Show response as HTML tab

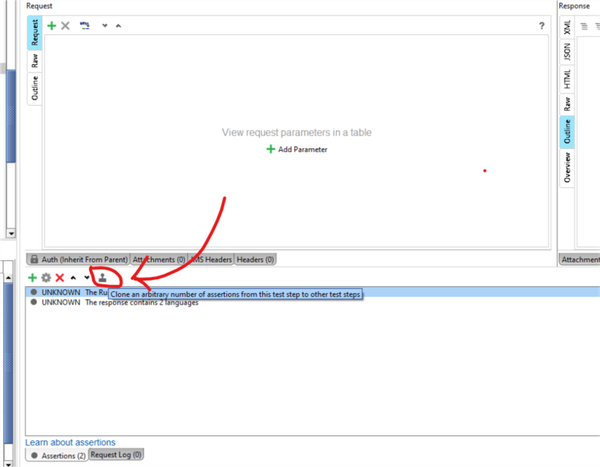point(567,79)
